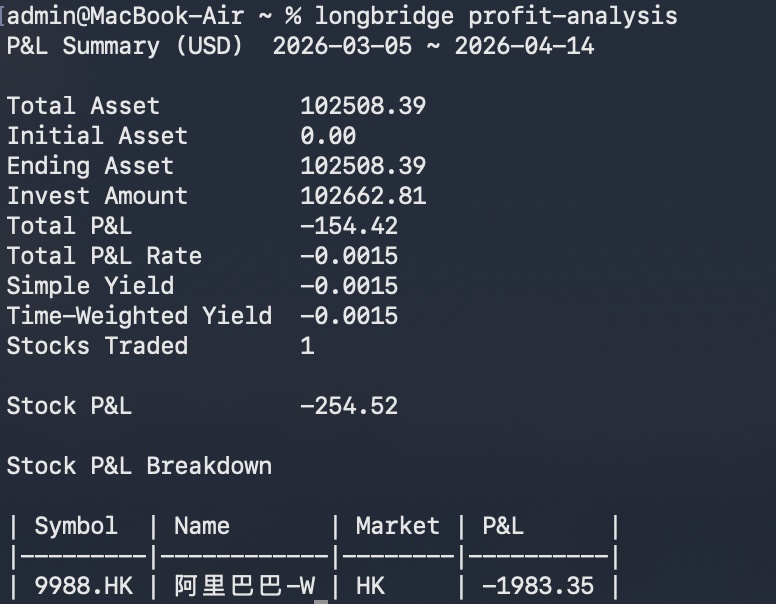Click the Symbol column header

[x=76, y=526]
